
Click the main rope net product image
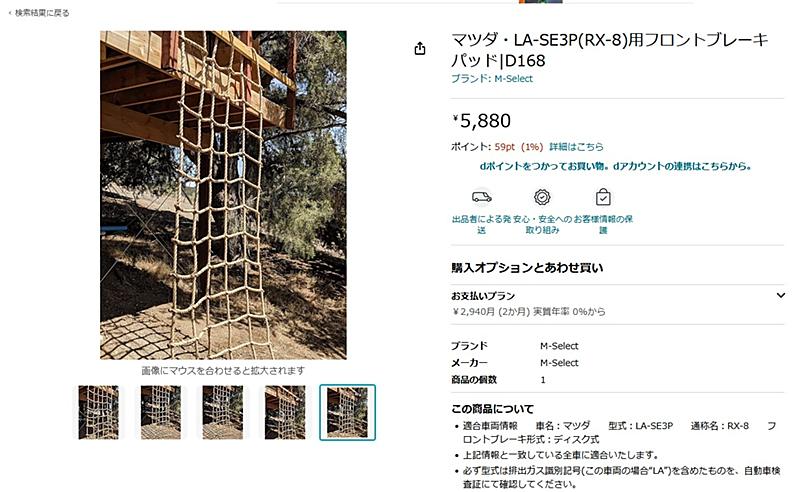click(223, 195)
